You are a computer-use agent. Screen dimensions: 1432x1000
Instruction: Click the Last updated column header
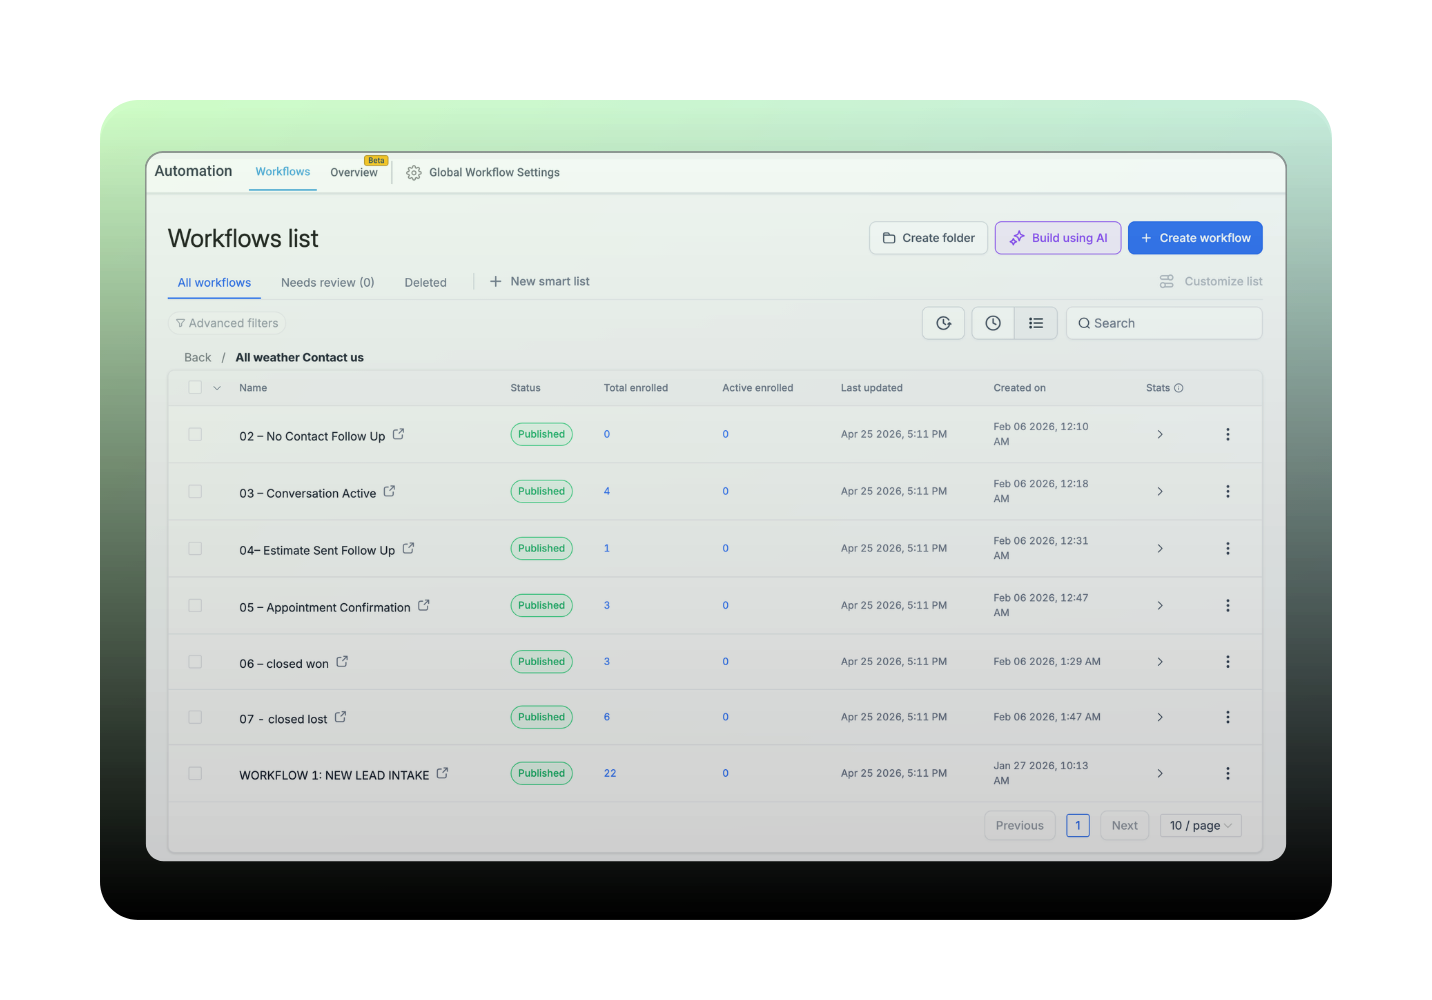tap(871, 388)
